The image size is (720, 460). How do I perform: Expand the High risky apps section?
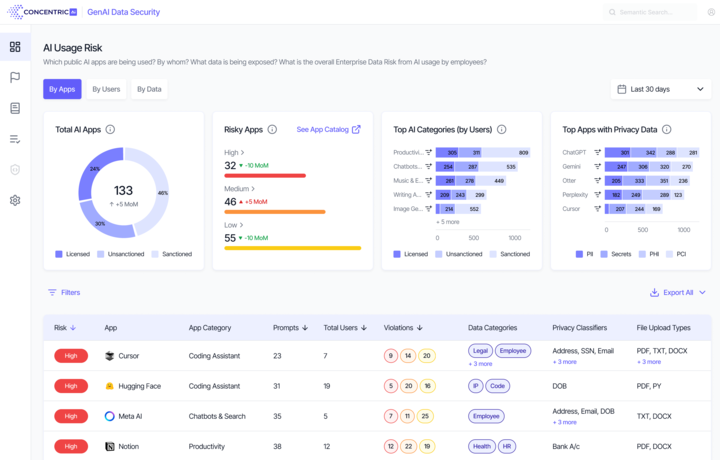point(235,153)
